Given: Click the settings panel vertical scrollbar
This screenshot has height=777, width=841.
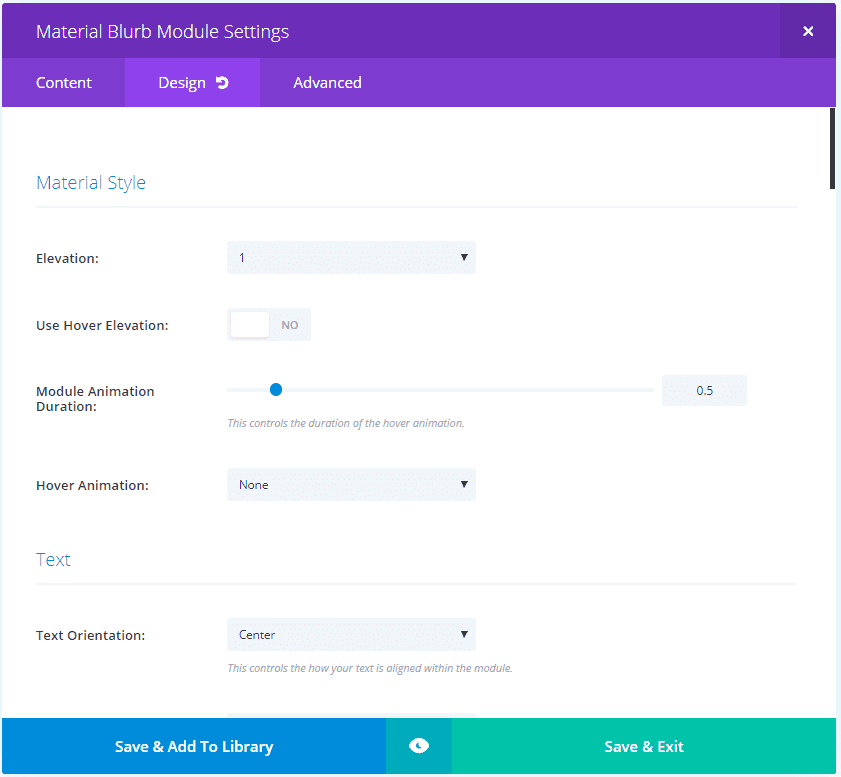Looking at the screenshot, I should pos(832,148).
